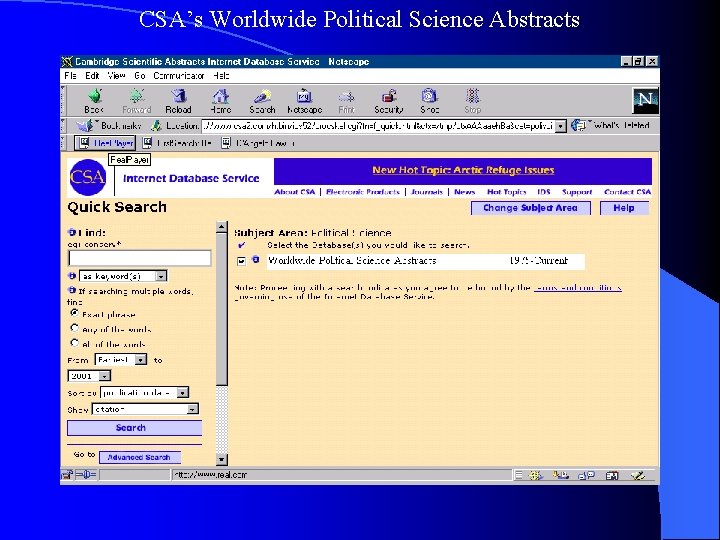Open the Contact CSA link
The width and height of the screenshot is (720, 540).
pyautogui.click(x=628, y=192)
